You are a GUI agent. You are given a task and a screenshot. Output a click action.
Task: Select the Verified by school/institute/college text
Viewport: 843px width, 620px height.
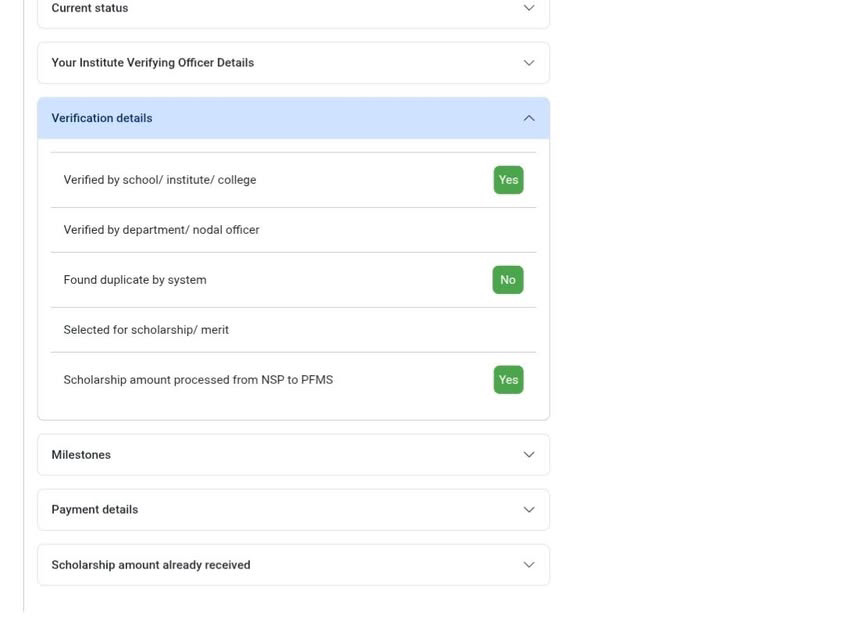pos(160,180)
